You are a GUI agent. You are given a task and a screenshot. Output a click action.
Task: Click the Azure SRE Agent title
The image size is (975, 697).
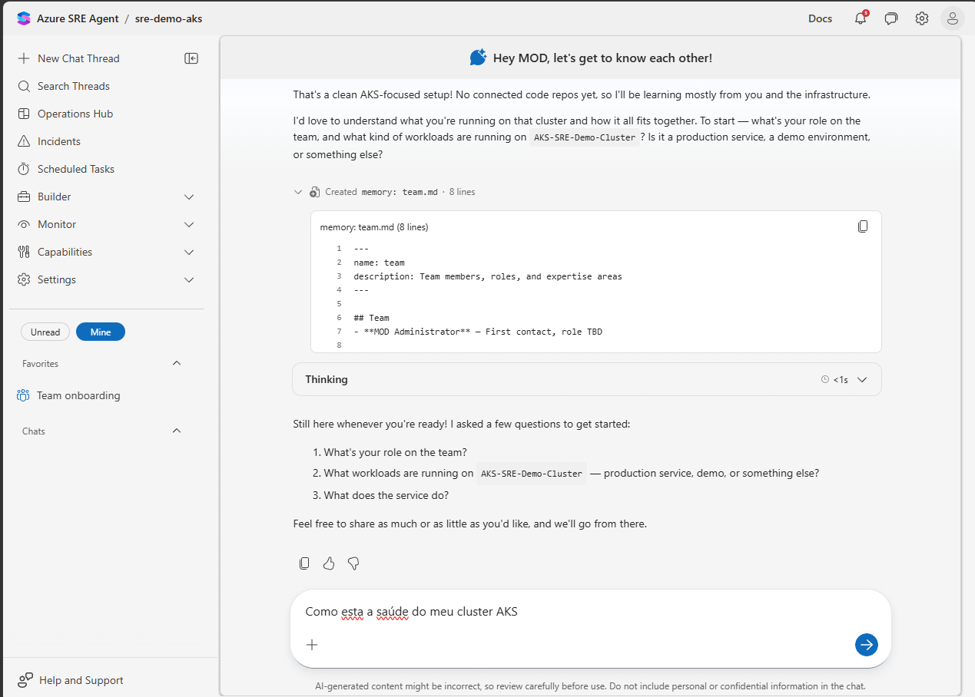point(78,19)
